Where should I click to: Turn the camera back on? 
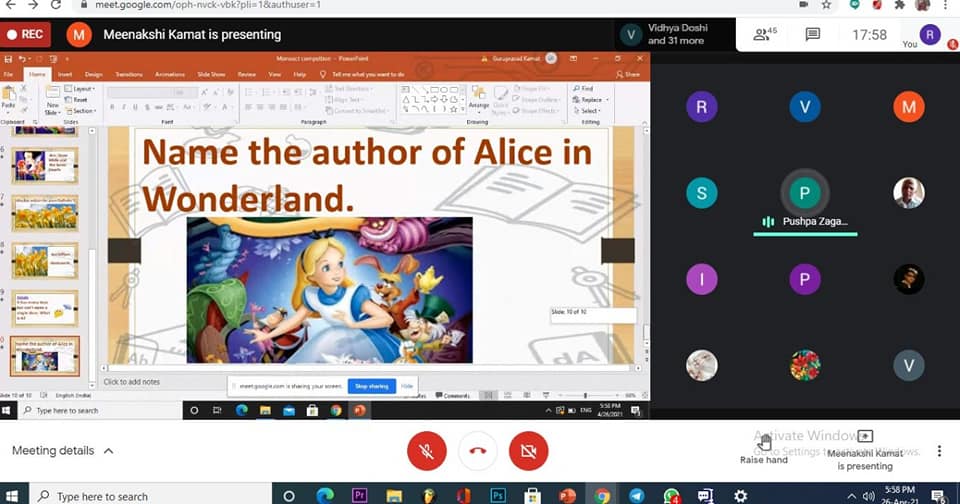pos(528,452)
